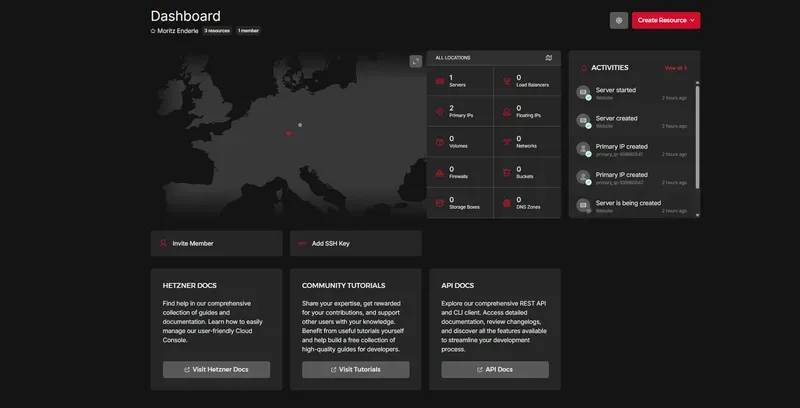
Task: Click the Hetzner Docs heading
Action: point(190,286)
